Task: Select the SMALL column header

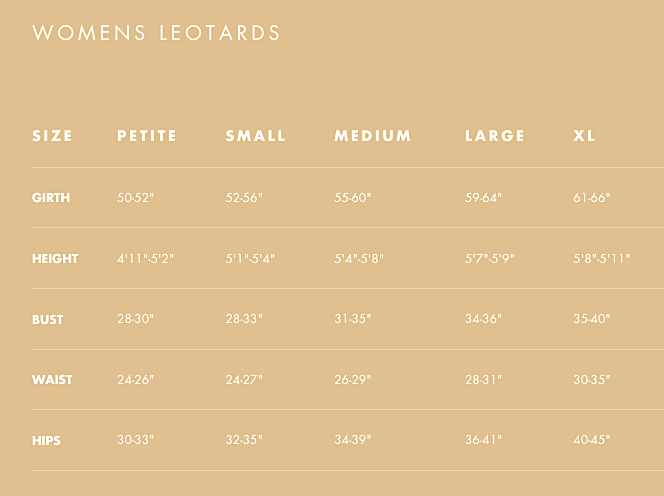Action: pos(255,136)
